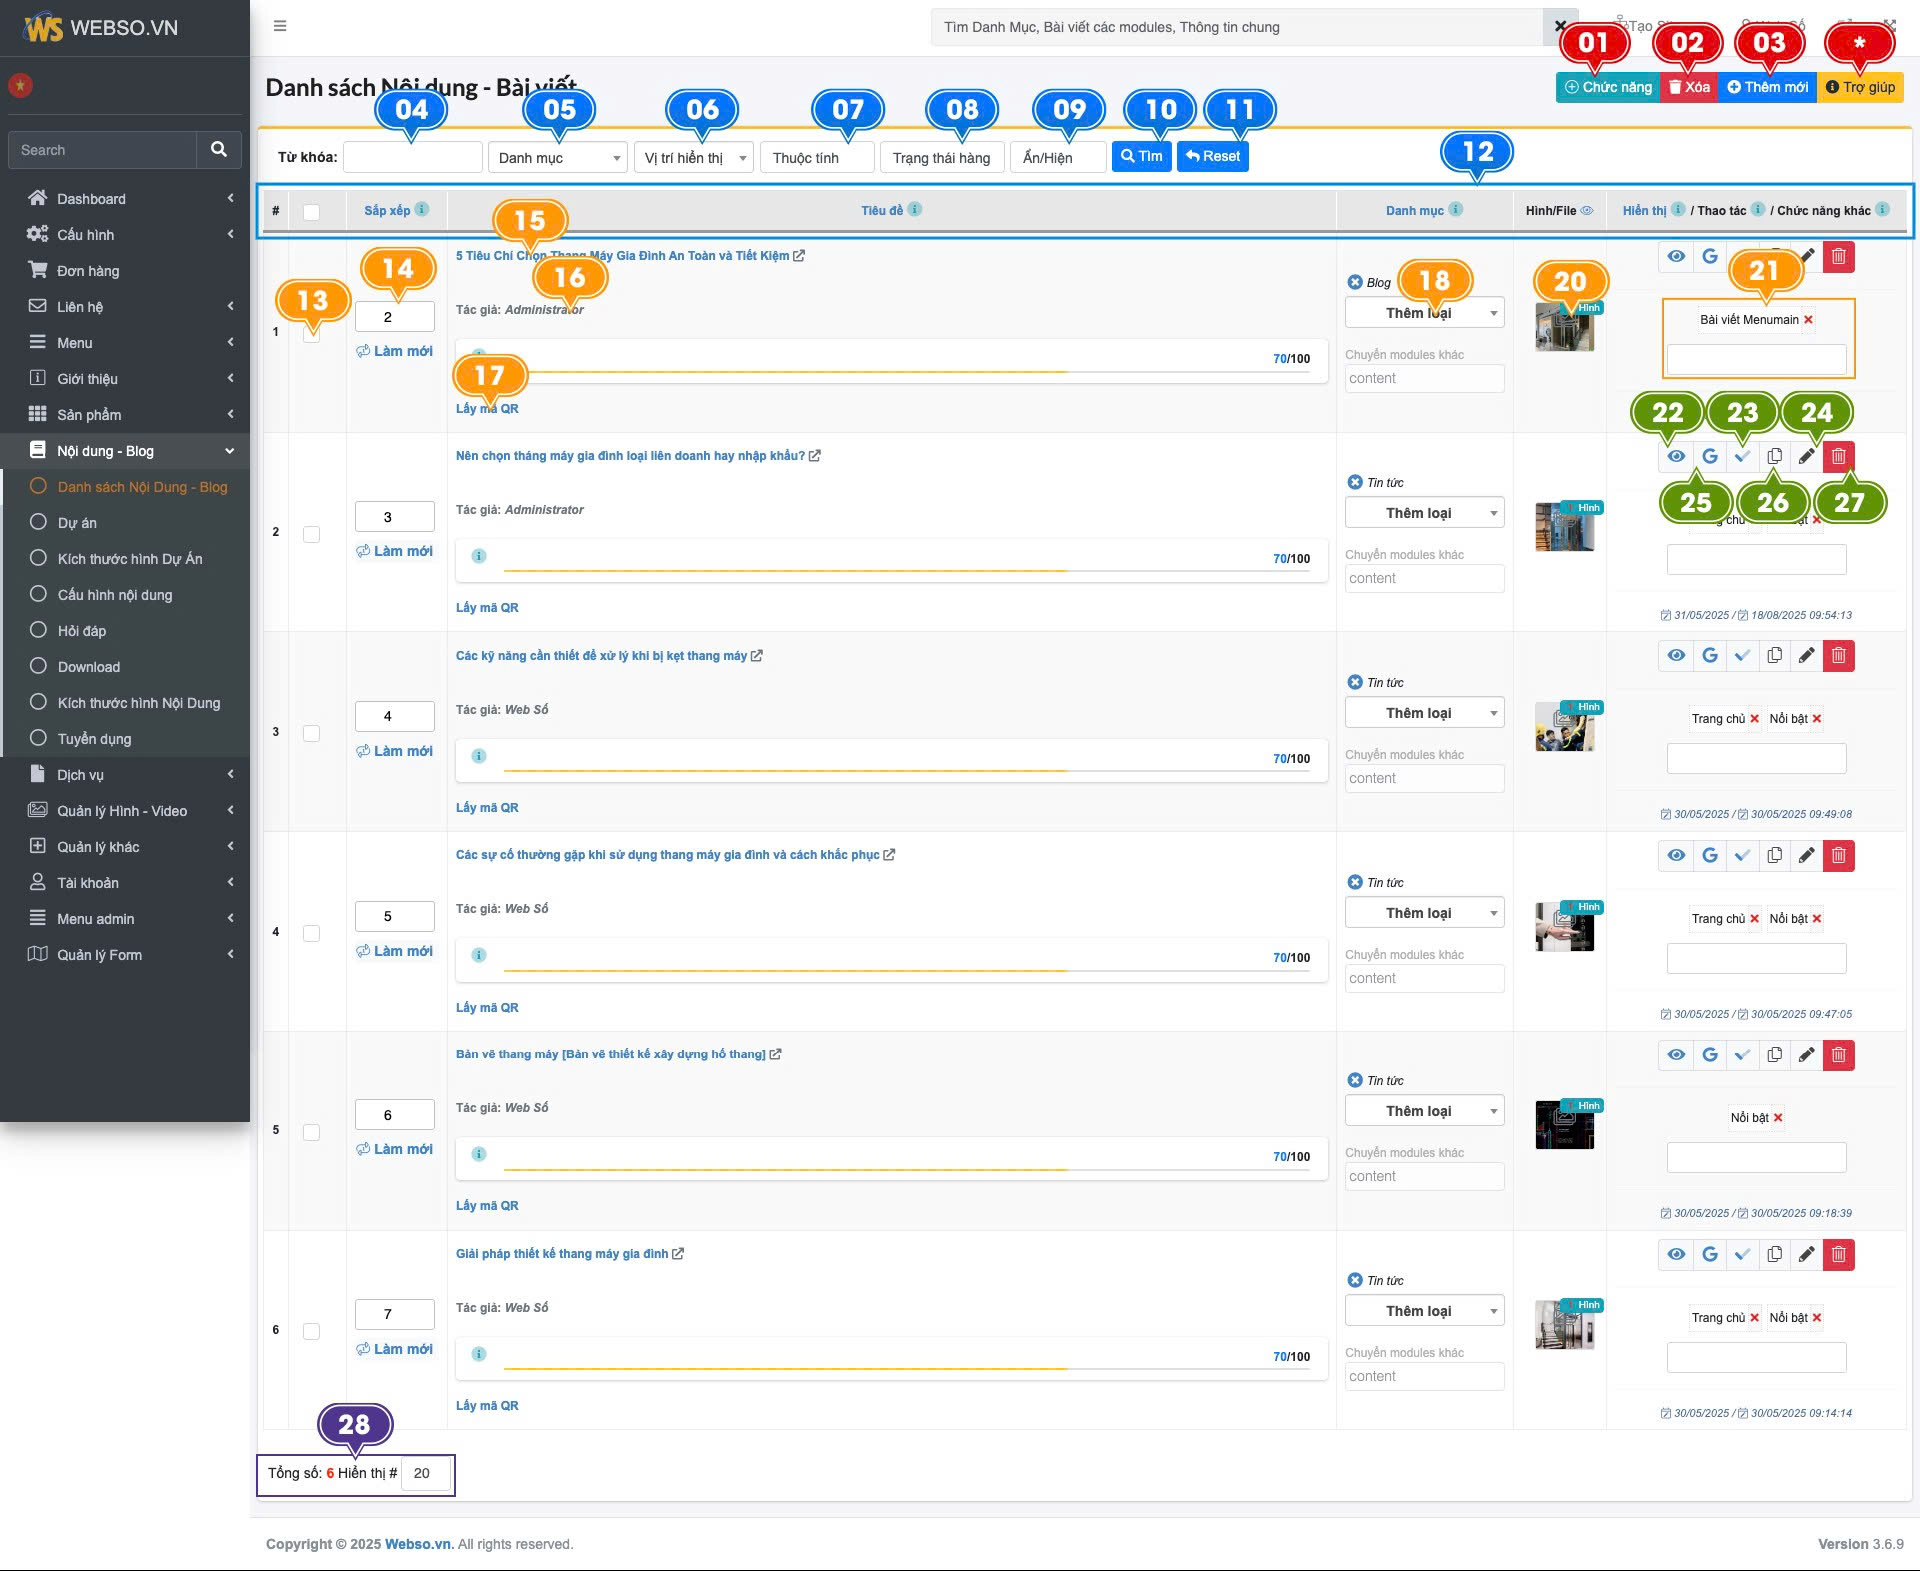Image resolution: width=1920 pixels, height=1571 pixels.
Task: Tick the checkbox for row 3
Action: 311,733
